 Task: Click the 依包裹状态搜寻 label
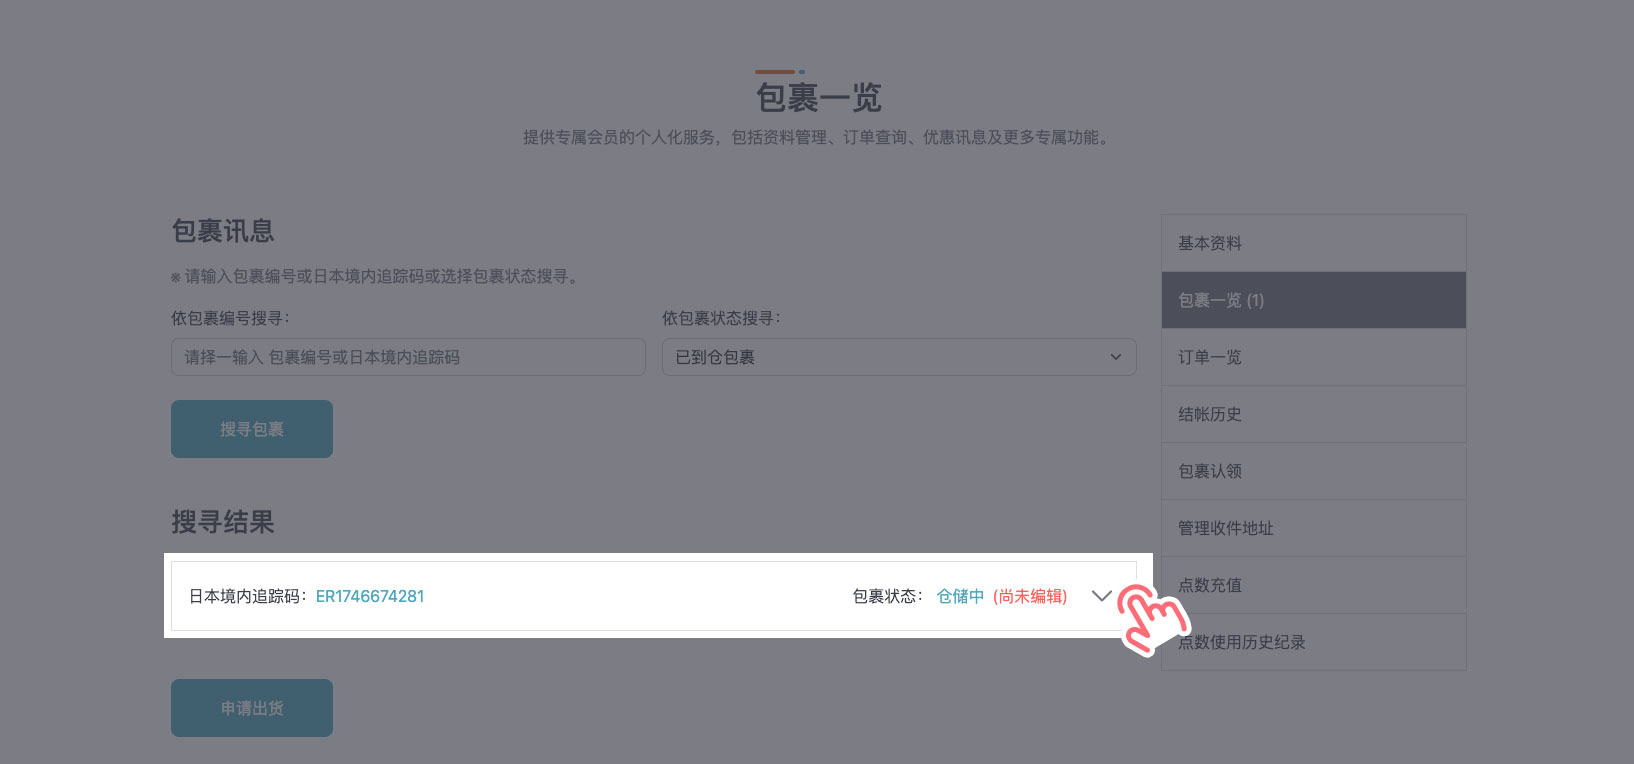(721, 318)
